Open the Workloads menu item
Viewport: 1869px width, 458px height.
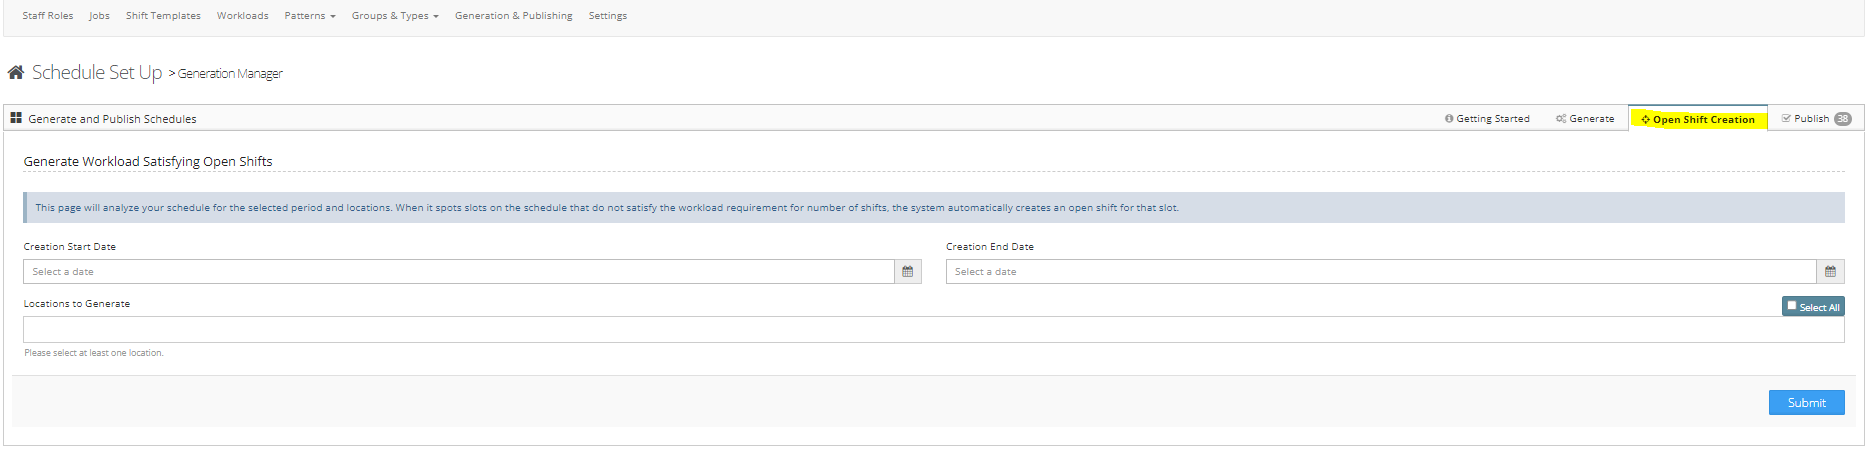coord(243,16)
